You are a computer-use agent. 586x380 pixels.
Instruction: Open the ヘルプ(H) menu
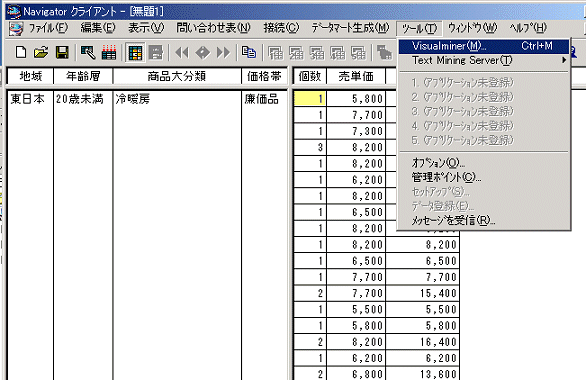pyautogui.click(x=528, y=28)
